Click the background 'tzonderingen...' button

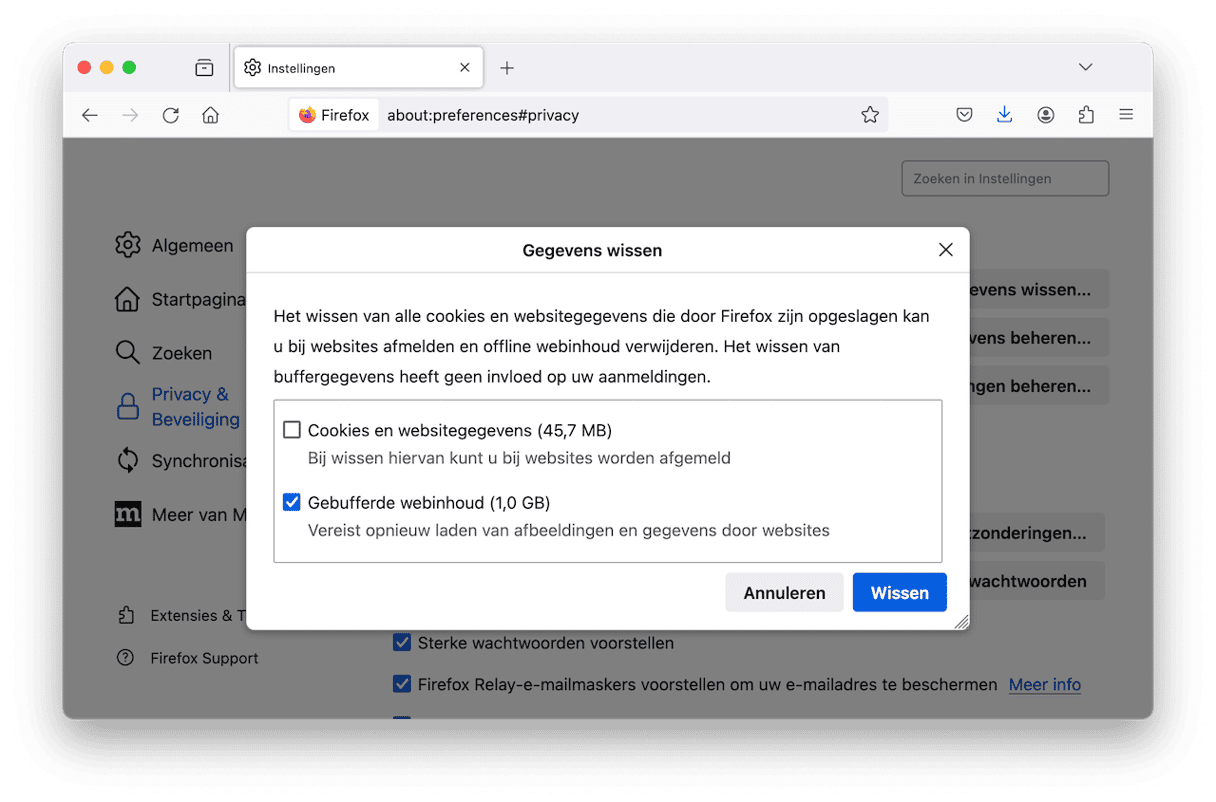(x=1037, y=533)
